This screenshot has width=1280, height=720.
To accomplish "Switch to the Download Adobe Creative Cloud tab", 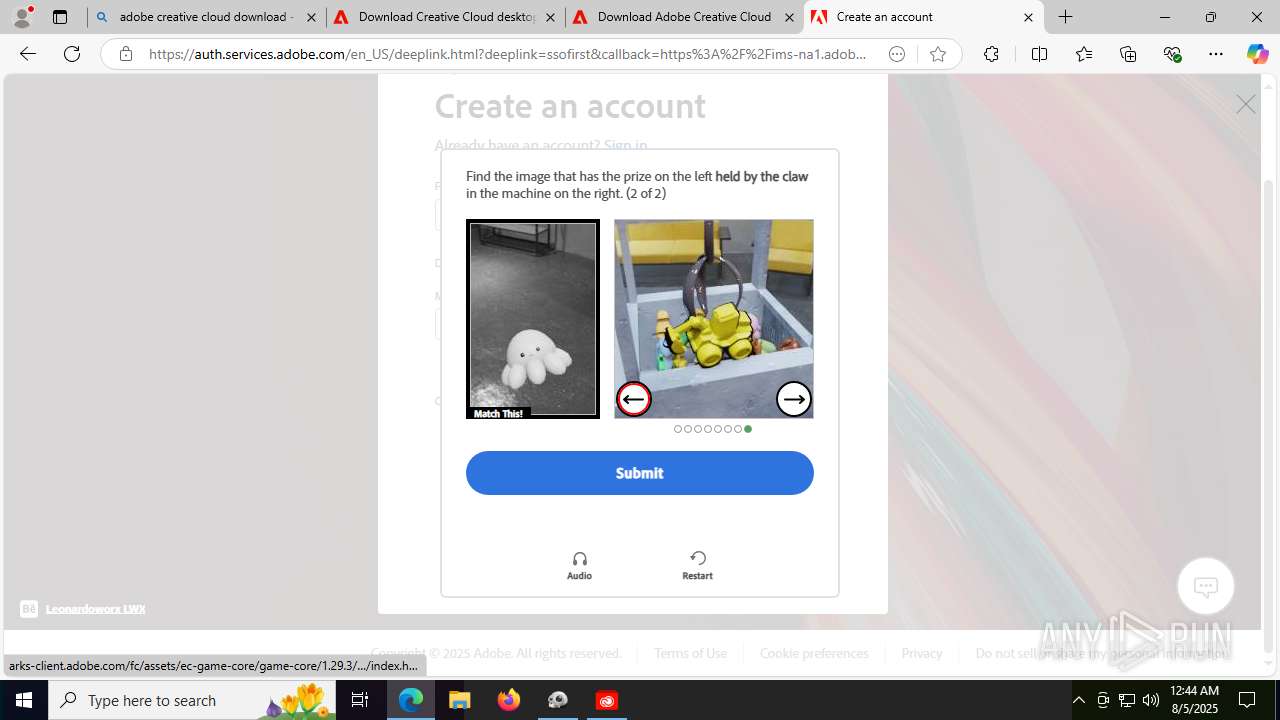I will [x=685, y=17].
